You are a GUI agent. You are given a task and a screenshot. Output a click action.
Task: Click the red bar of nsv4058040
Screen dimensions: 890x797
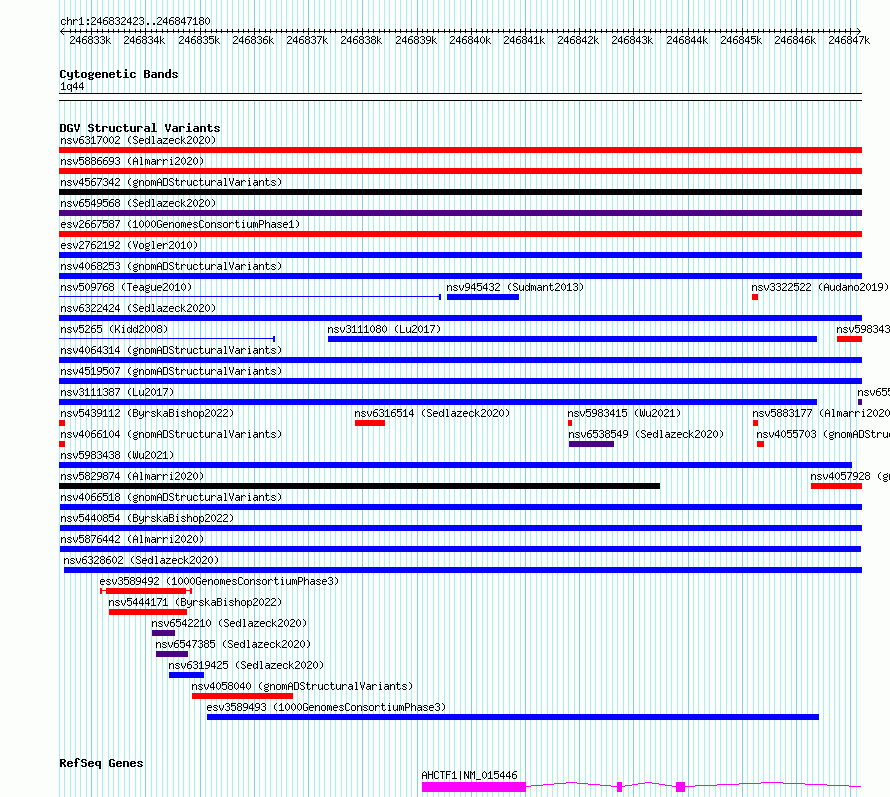(x=242, y=696)
